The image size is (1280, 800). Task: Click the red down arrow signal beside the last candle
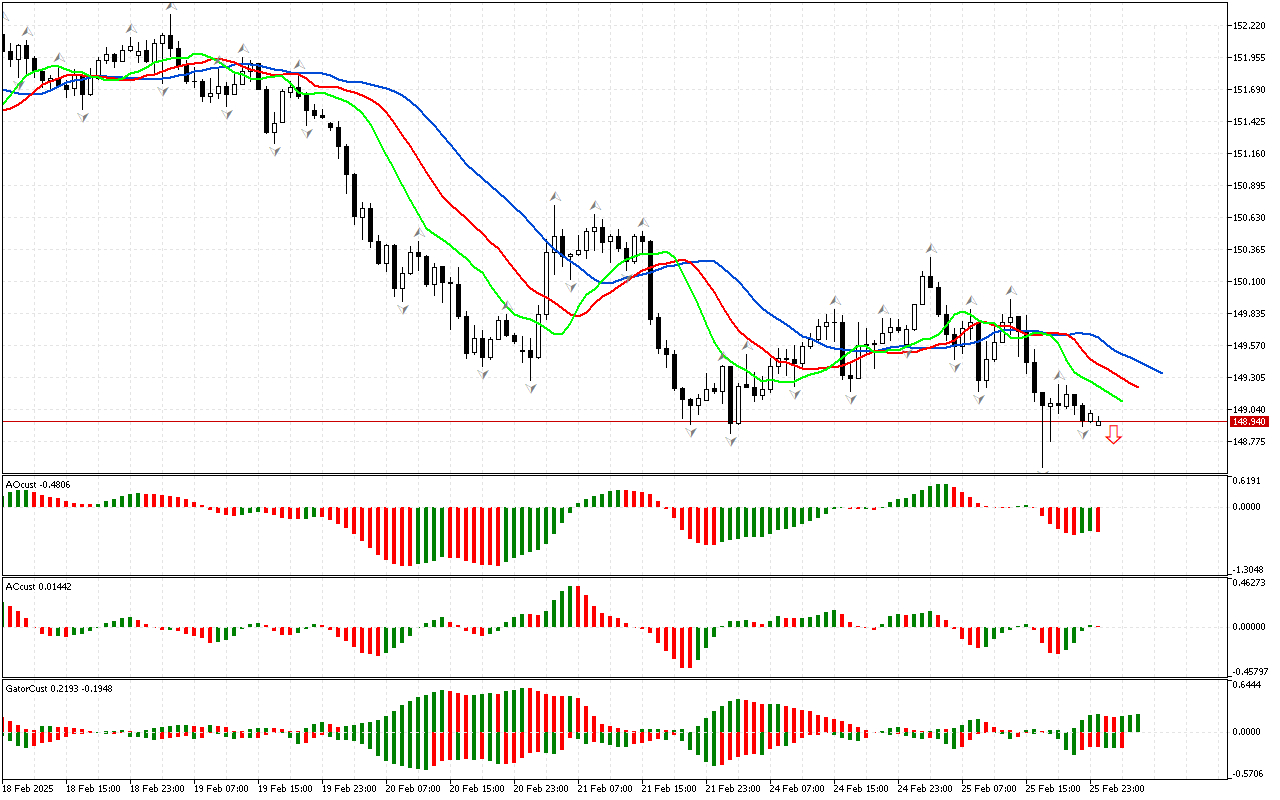coord(1113,434)
